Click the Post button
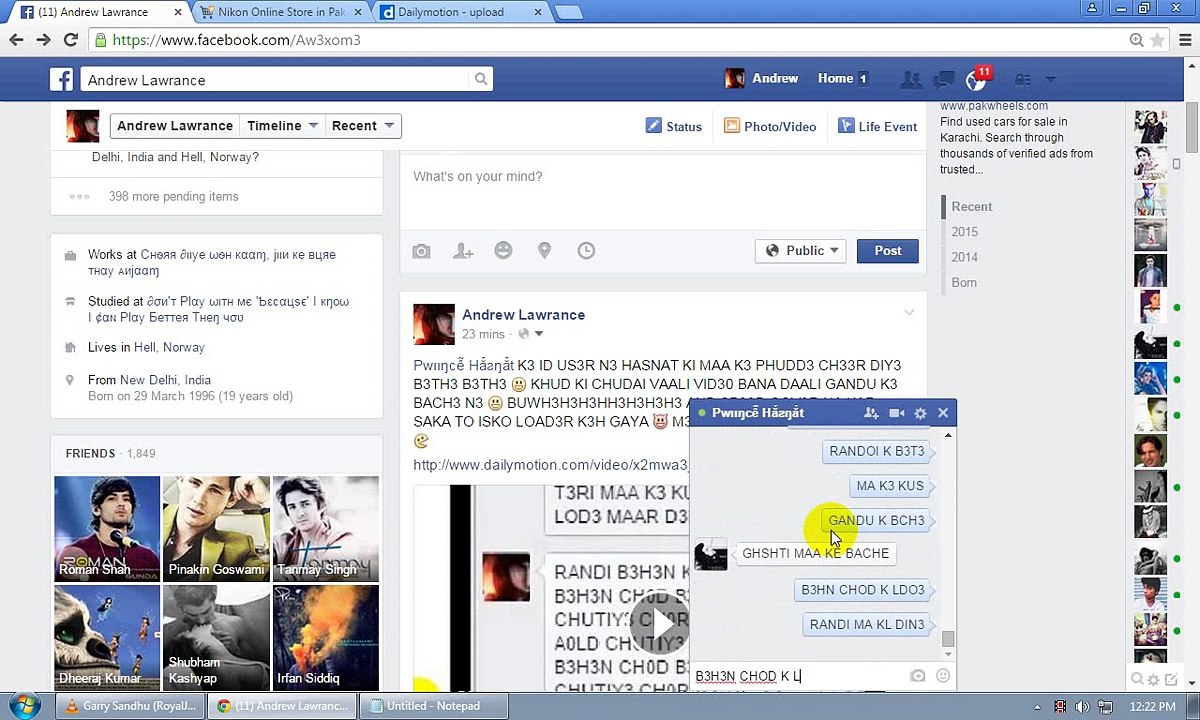The width and height of the screenshot is (1200, 720). click(x=887, y=251)
